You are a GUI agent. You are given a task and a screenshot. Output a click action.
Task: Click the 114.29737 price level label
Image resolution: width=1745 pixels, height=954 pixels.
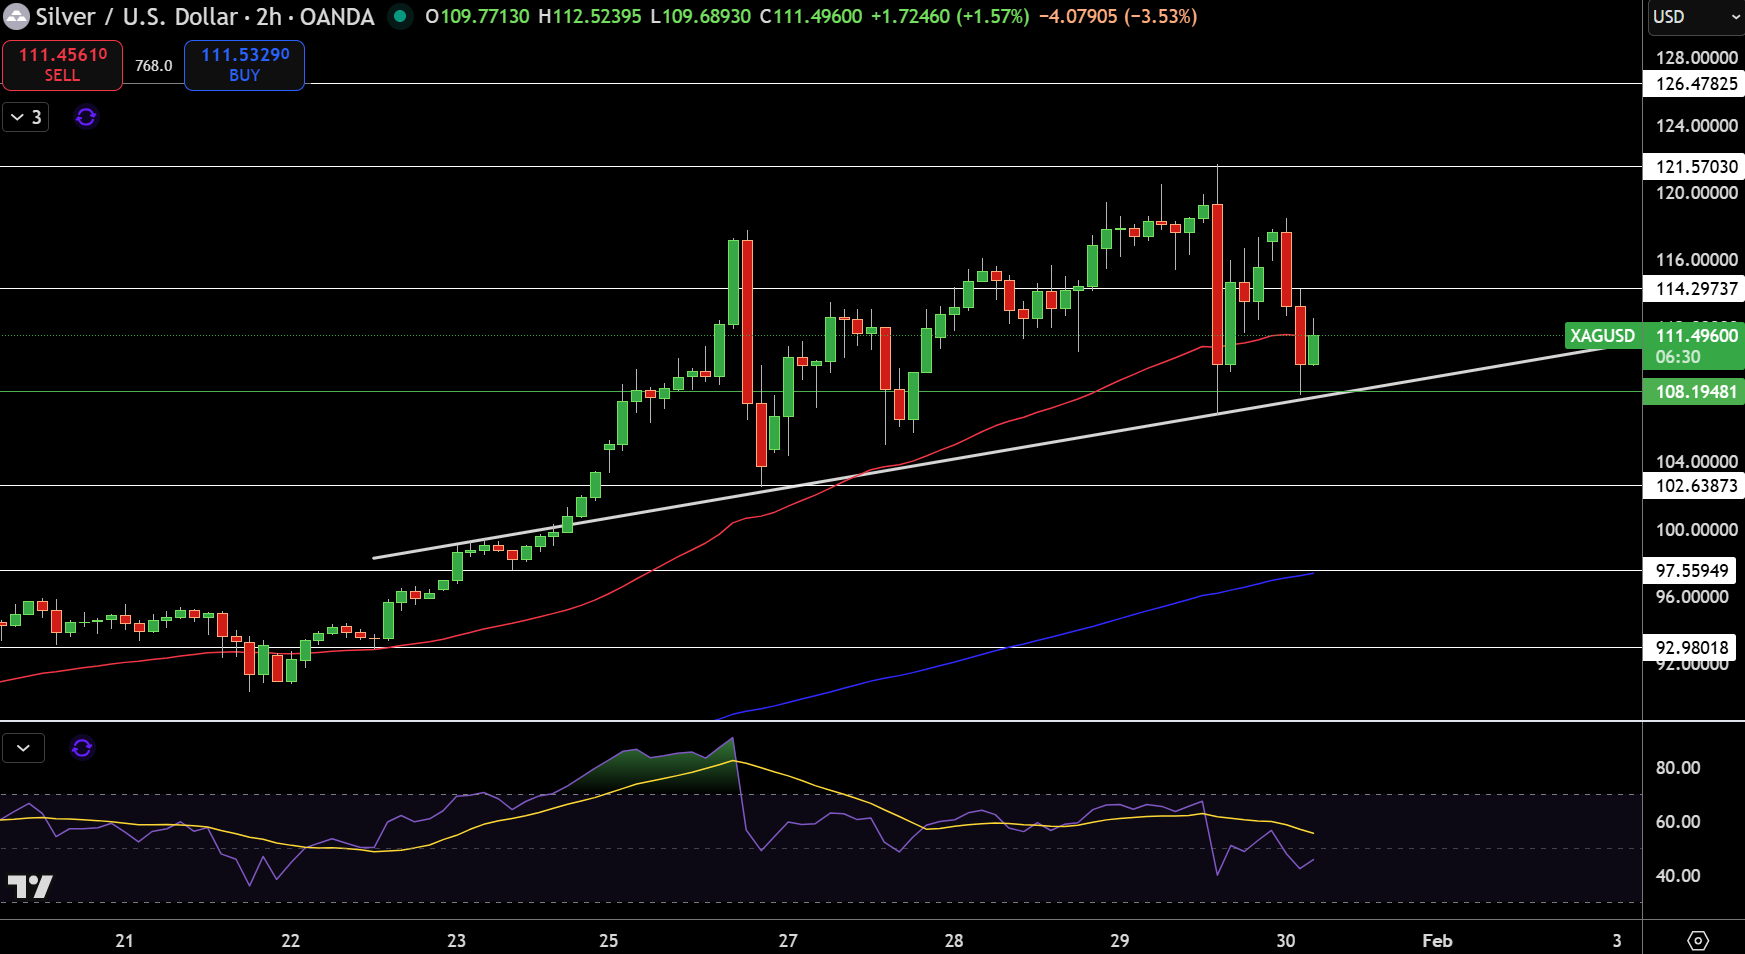coord(1696,289)
